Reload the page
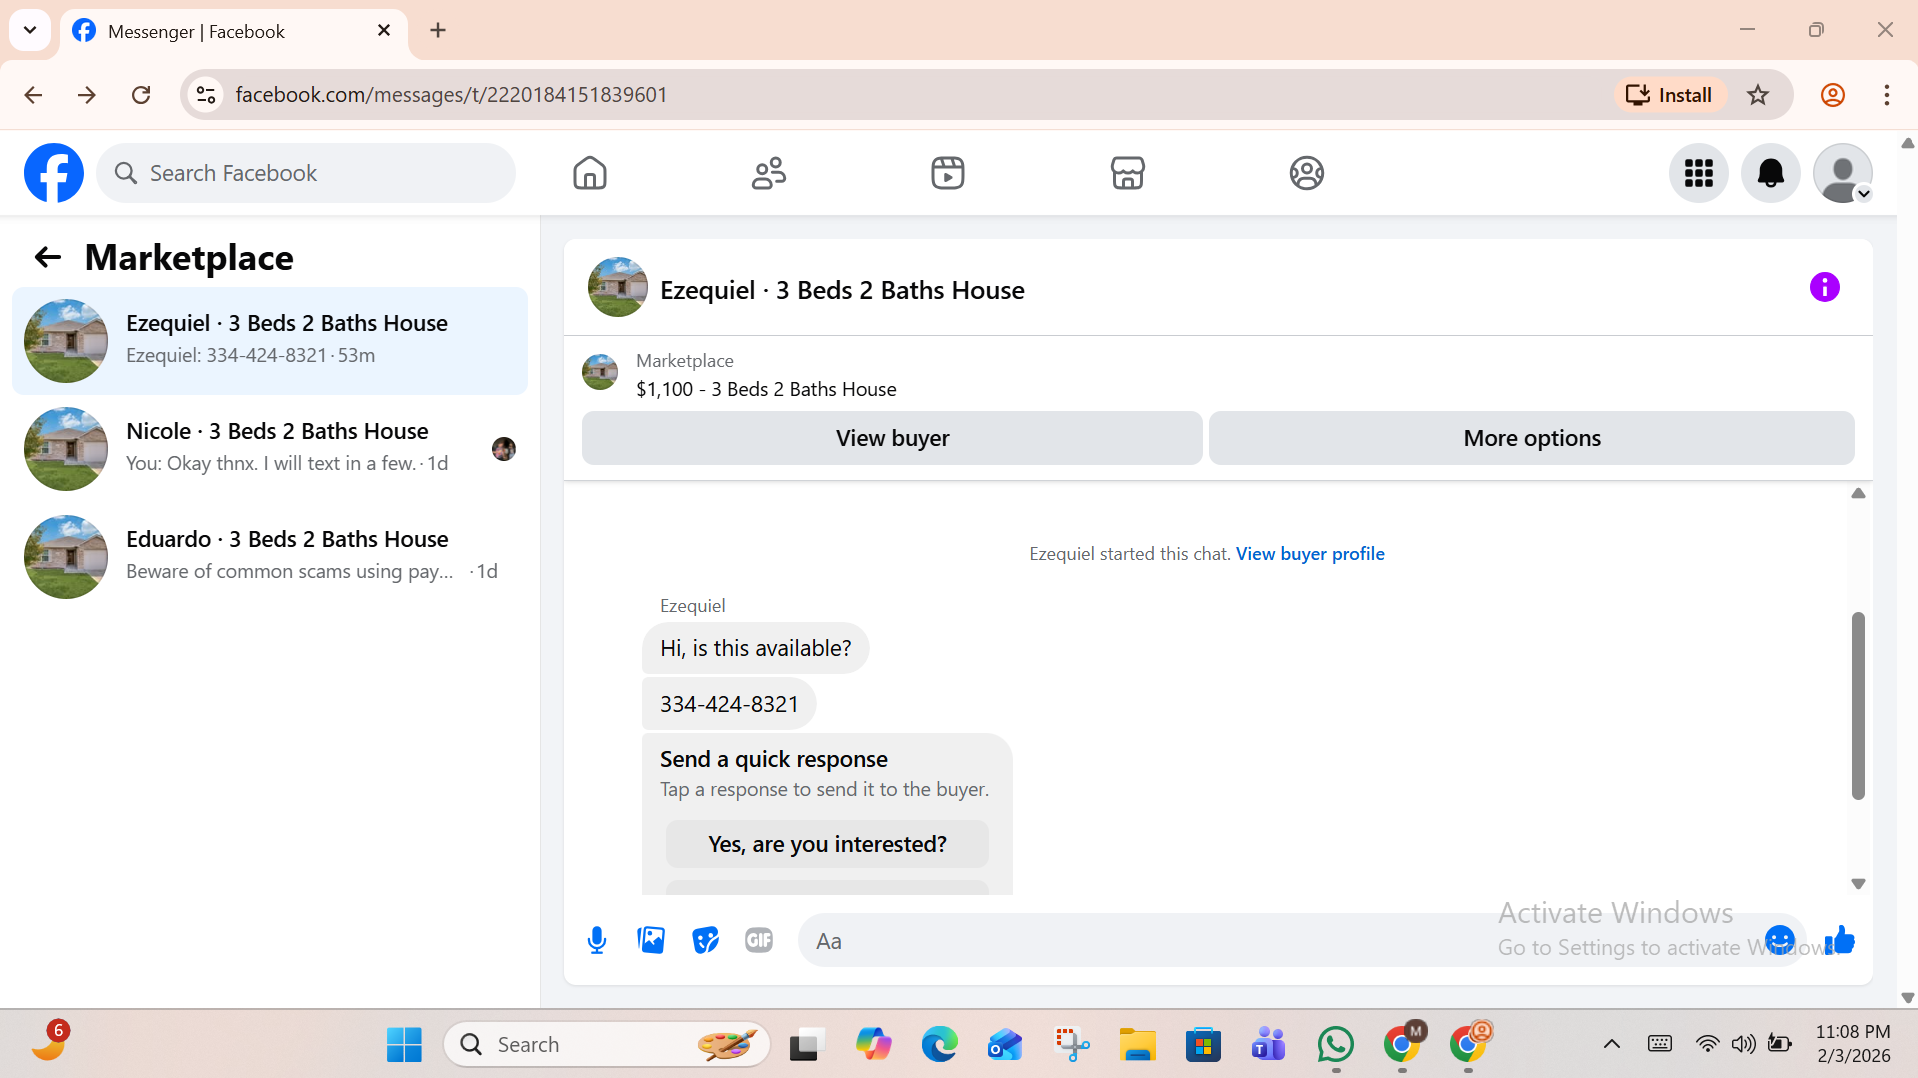Screen dimensions: 1918x1078 tap(141, 95)
